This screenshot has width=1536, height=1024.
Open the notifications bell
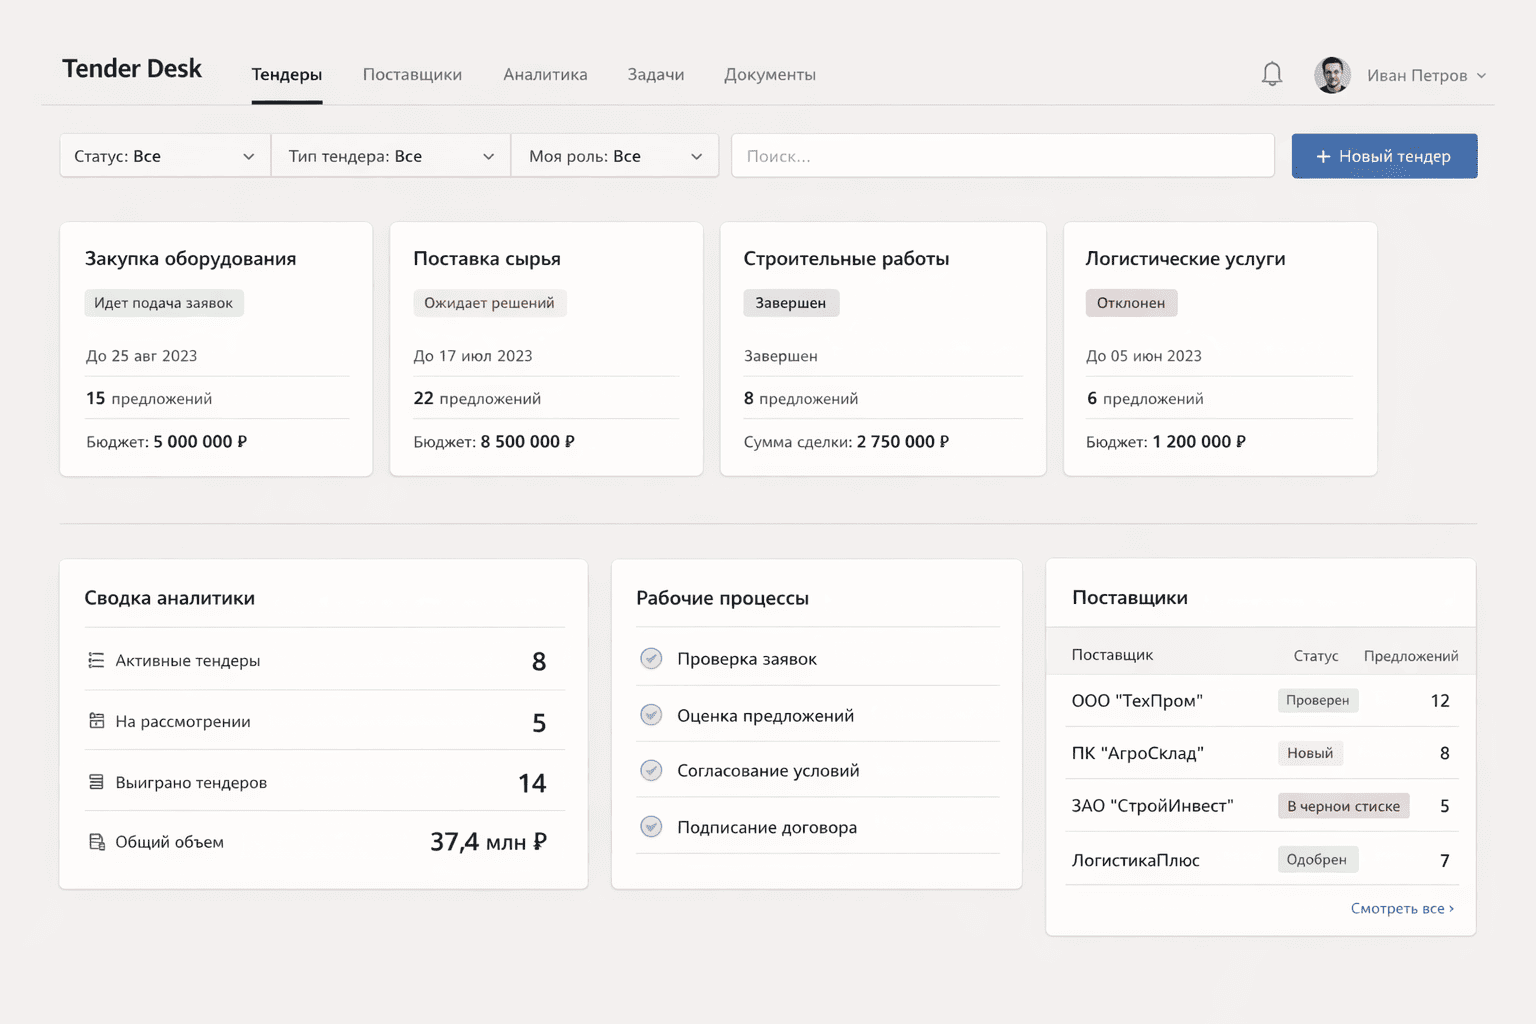(1271, 74)
